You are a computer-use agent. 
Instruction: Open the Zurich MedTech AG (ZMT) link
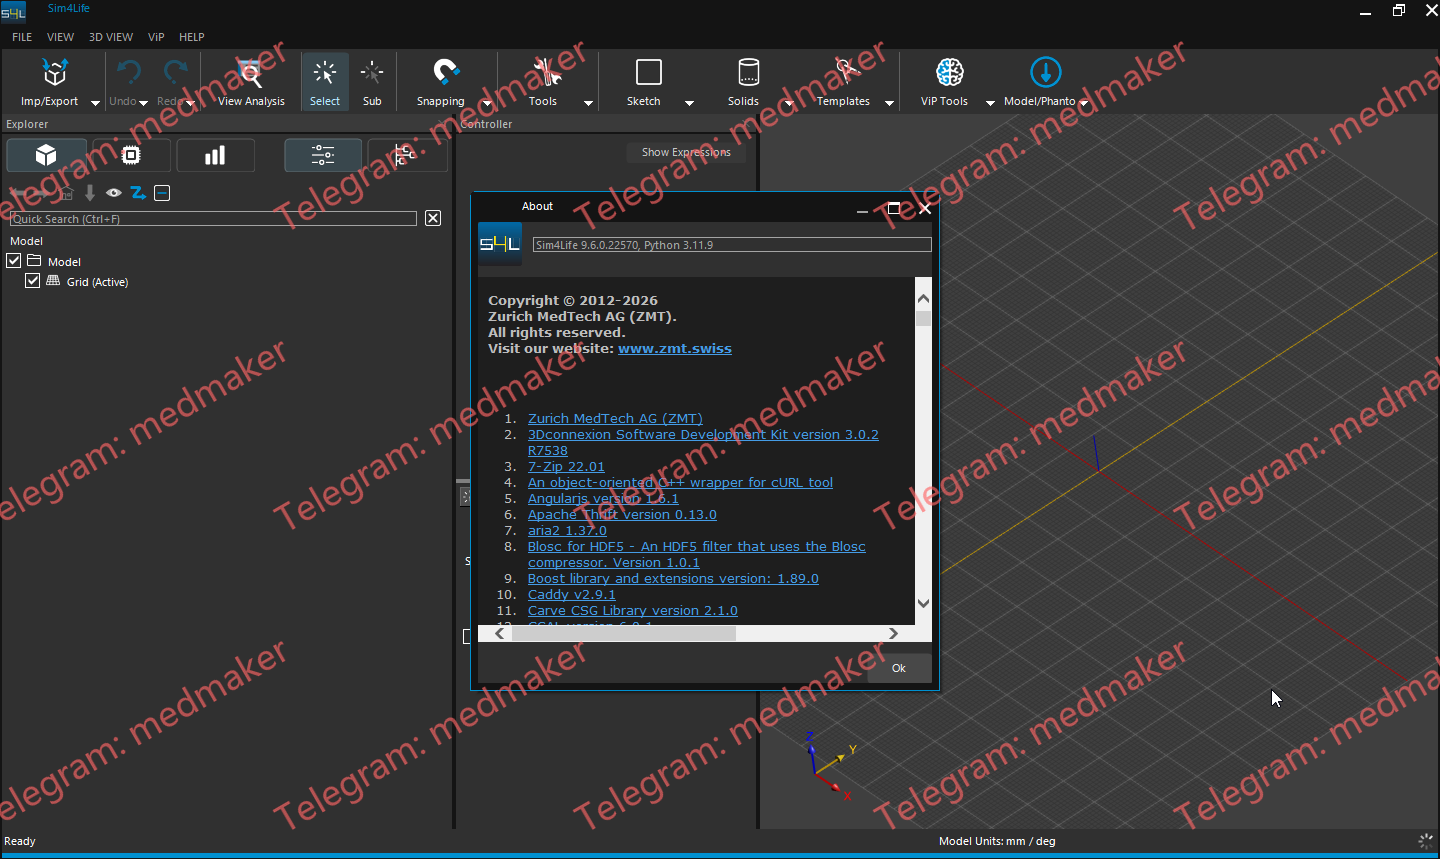[x=615, y=419]
